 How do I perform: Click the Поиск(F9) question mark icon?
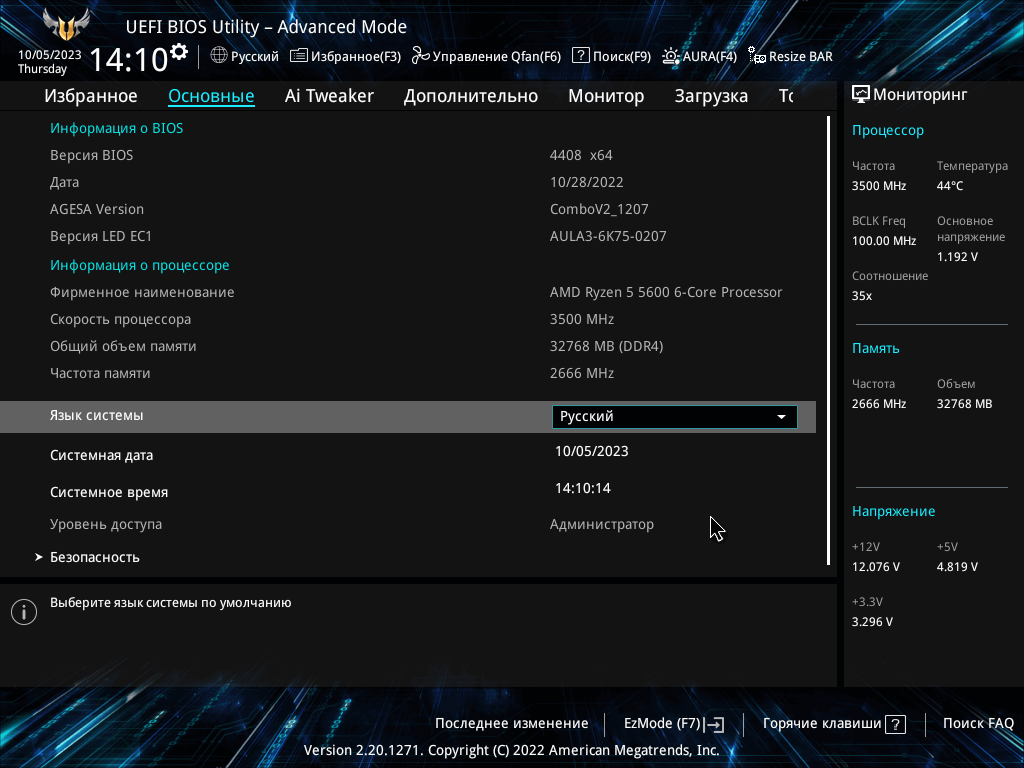[581, 56]
